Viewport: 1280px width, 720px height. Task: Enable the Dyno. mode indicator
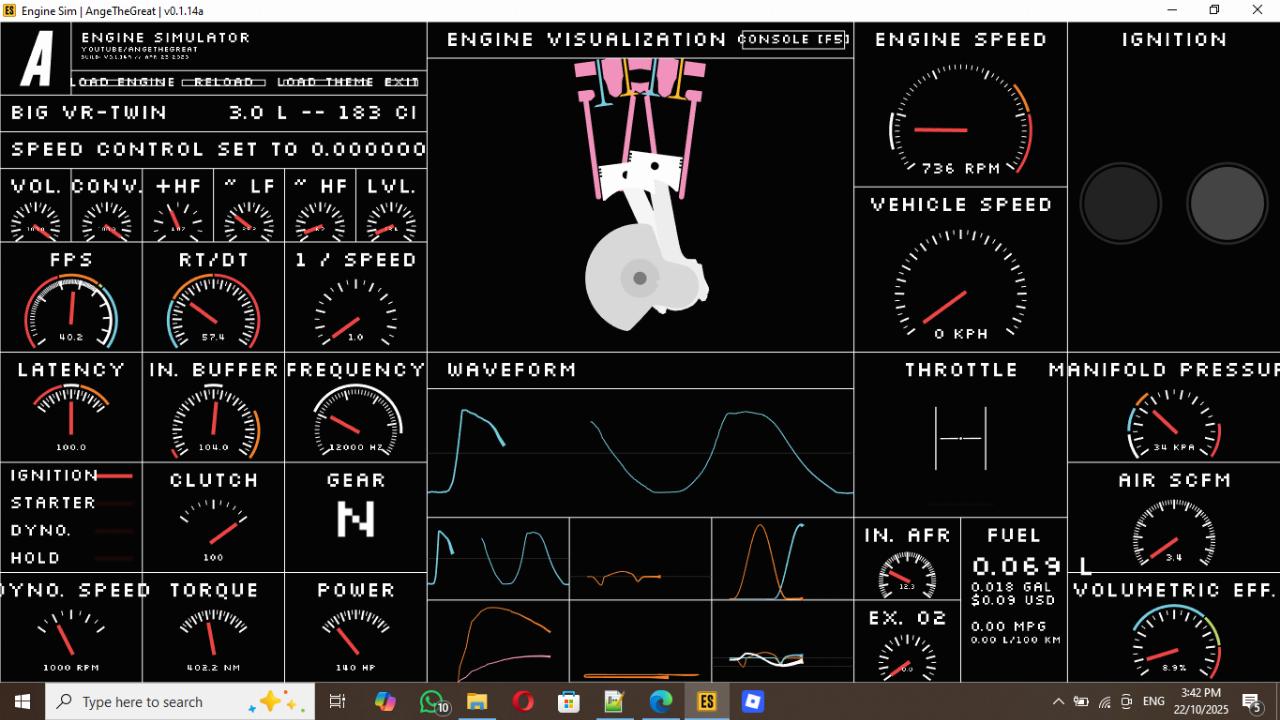point(114,531)
